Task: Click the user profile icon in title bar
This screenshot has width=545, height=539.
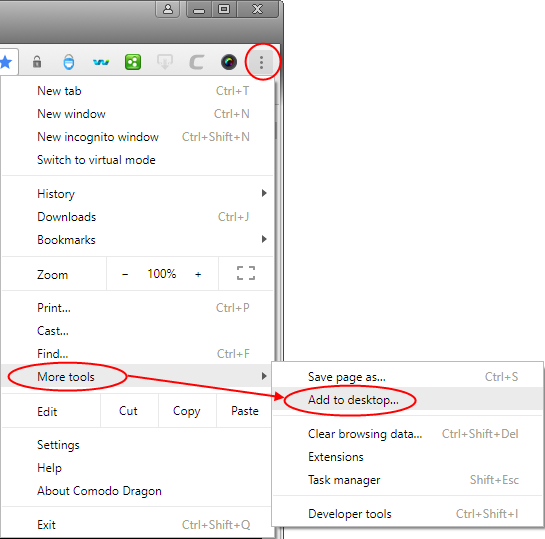Action: pyautogui.click(x=168, y=9)
